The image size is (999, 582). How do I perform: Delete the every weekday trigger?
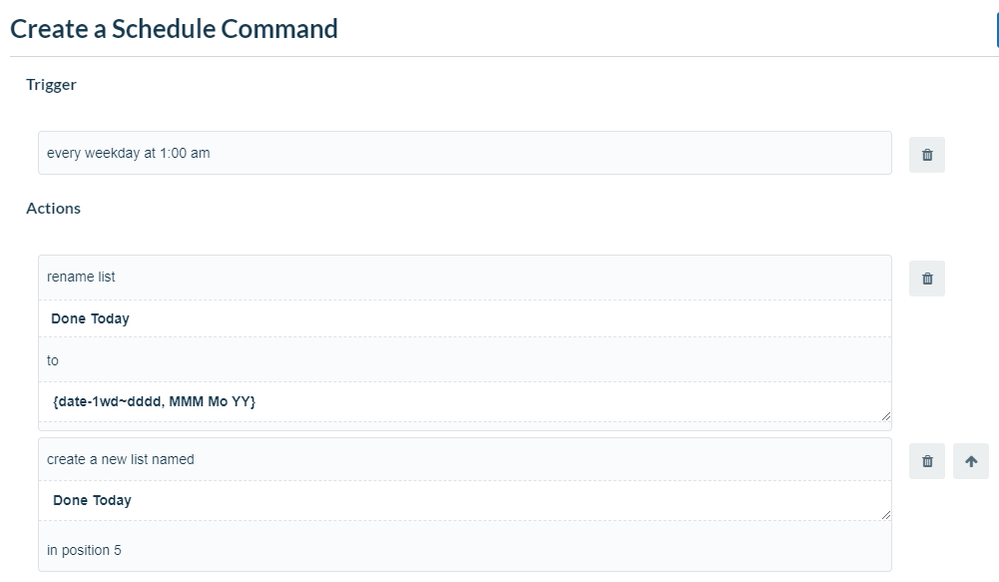pos(927,155)
